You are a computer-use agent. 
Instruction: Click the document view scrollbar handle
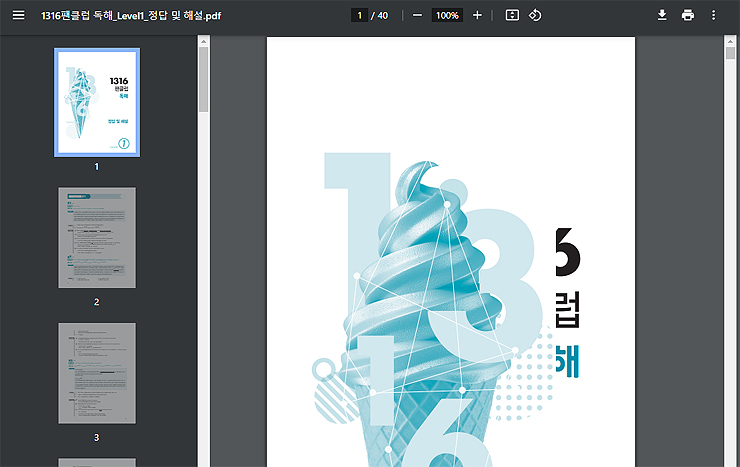[x=731, y=53]
